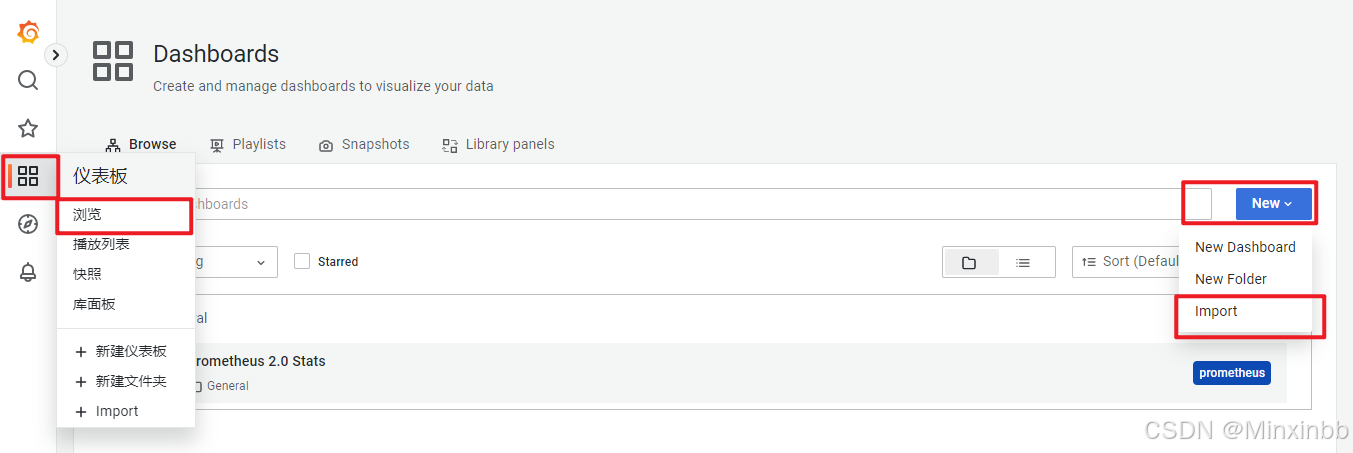Open the Prometheus 2.0 Stats dashboard
Image resolution: width=1353 pixels, height=453 pixels.
257,361
